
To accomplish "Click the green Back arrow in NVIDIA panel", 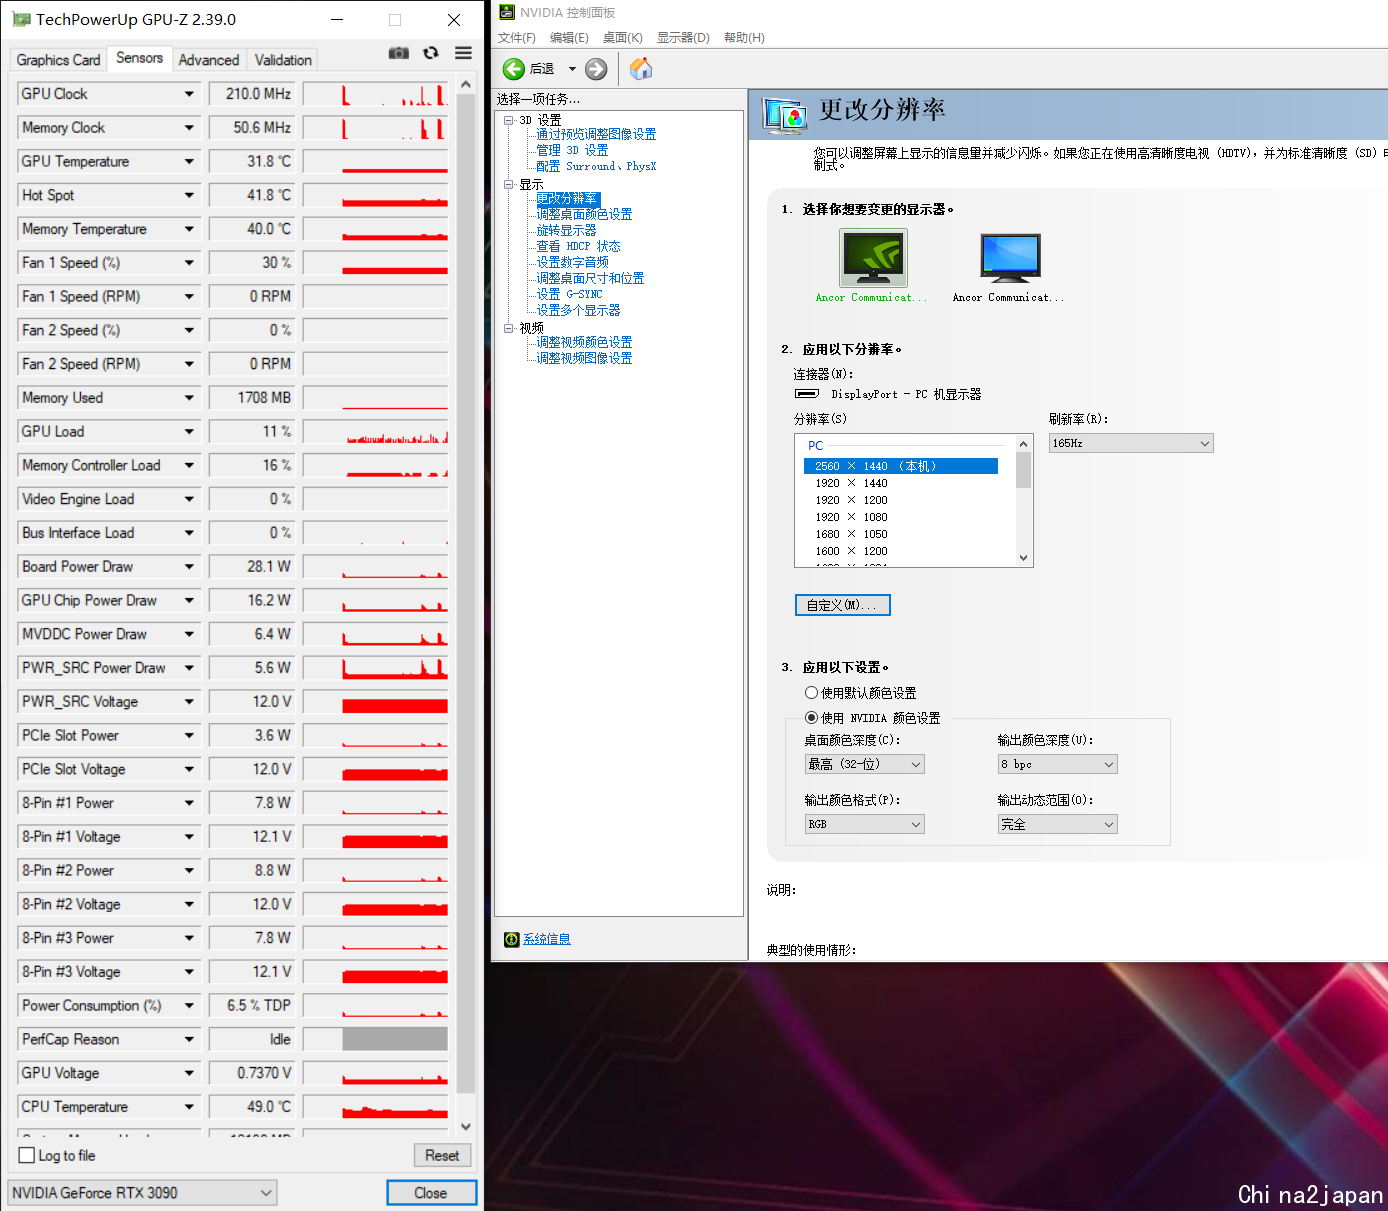I will point(514,69).
